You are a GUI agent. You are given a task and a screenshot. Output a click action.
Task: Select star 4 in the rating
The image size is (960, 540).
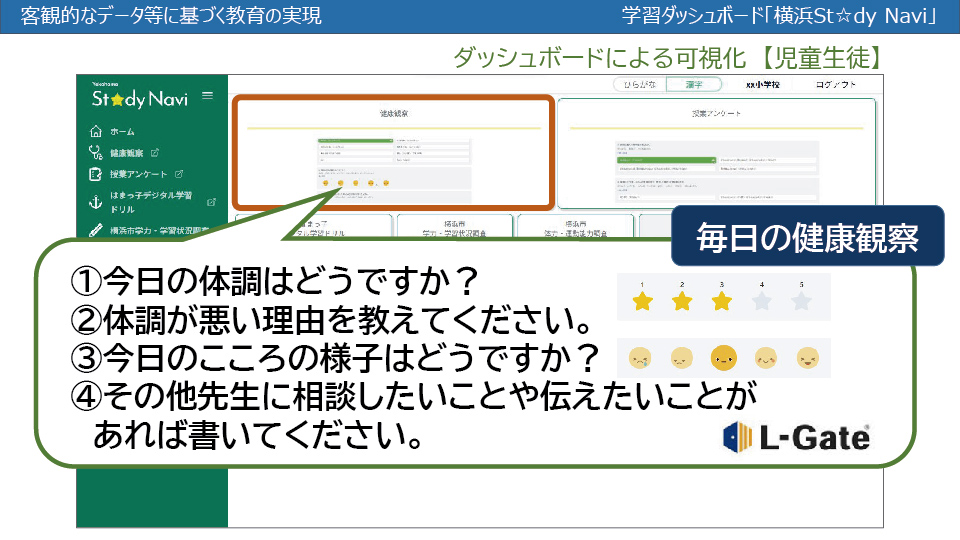pyautogui.click(x=762, y=301)
